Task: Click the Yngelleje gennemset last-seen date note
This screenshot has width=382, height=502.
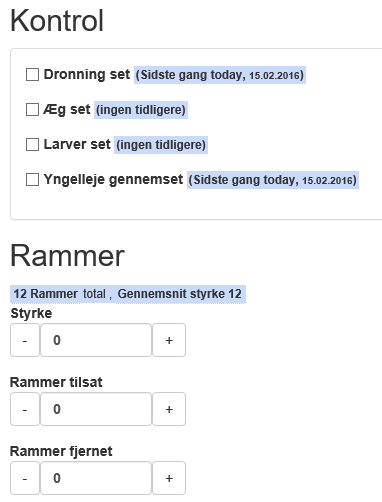Action: 273,180
